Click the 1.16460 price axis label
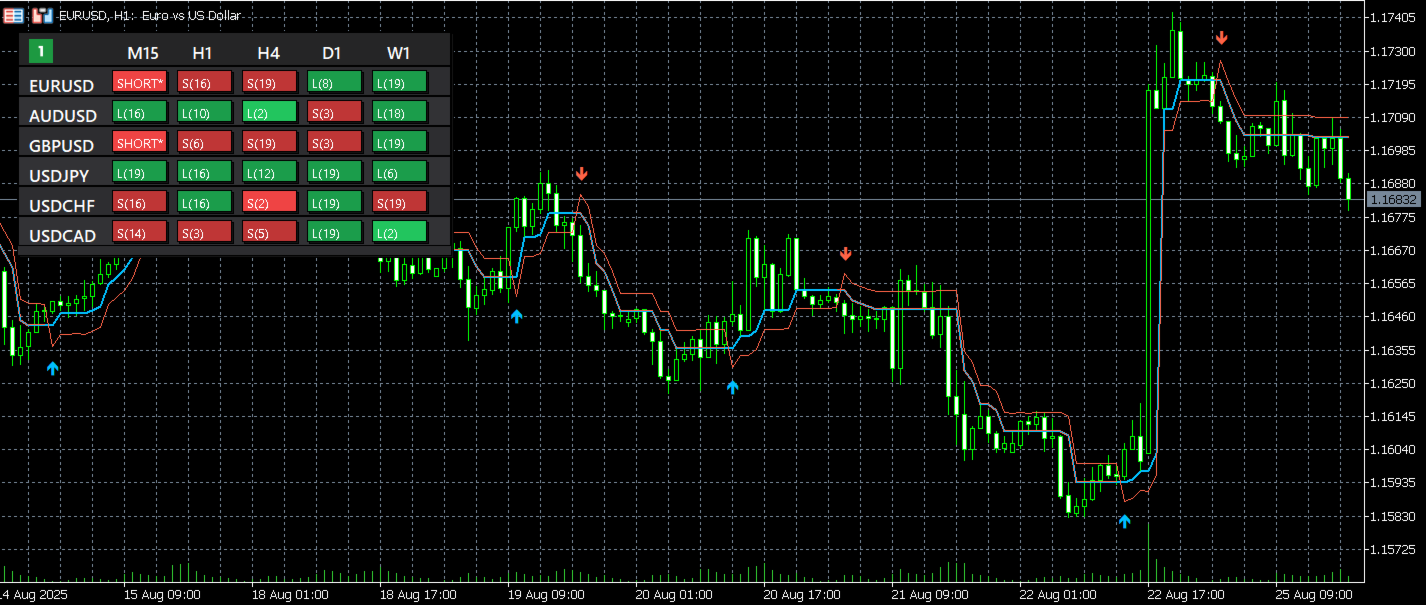The image size is (1426, 605). tap(1392, 317)
